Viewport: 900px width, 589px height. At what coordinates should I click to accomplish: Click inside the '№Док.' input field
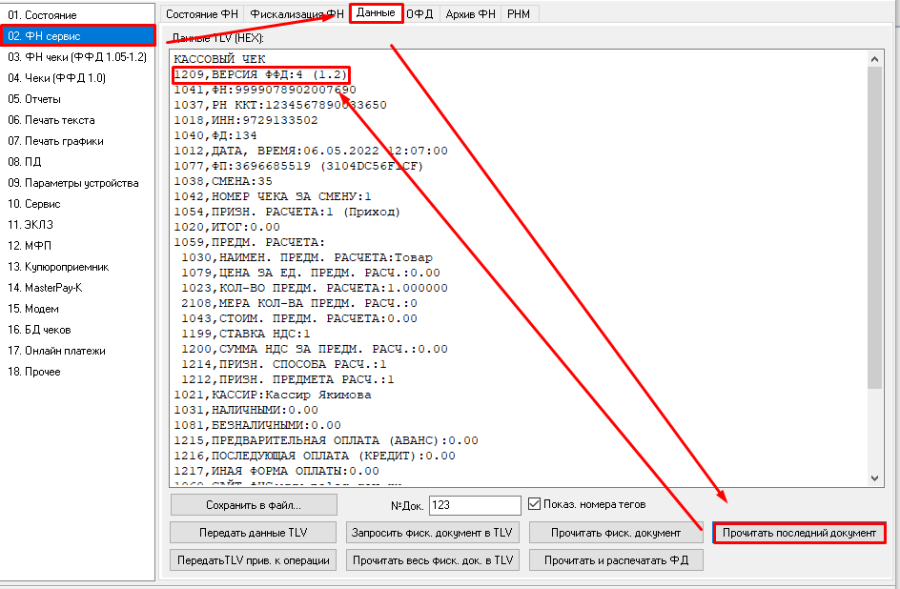pos(475,505)
